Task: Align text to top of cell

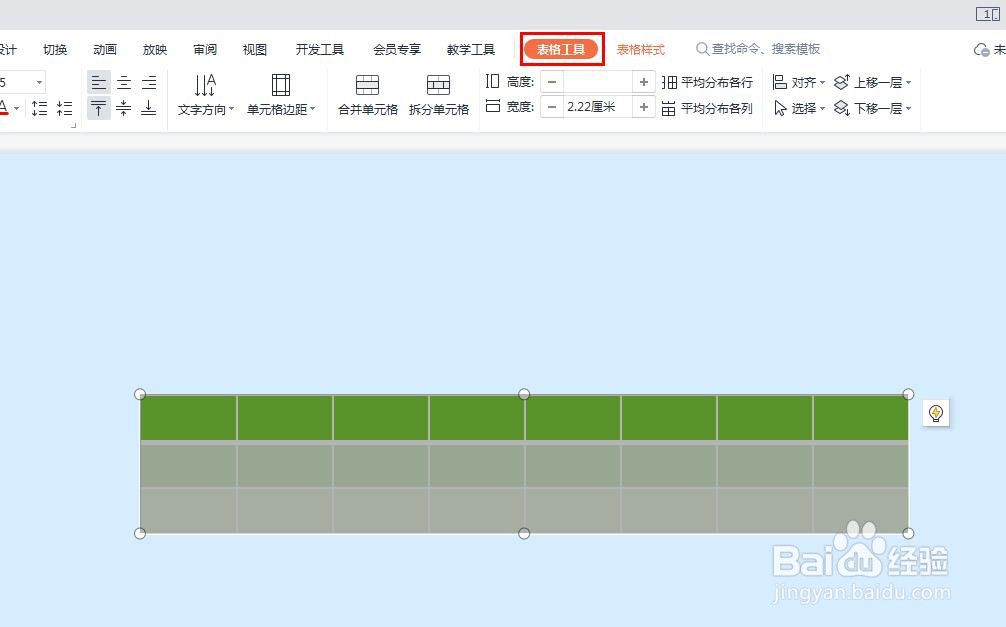Action: tap(99, 108)
